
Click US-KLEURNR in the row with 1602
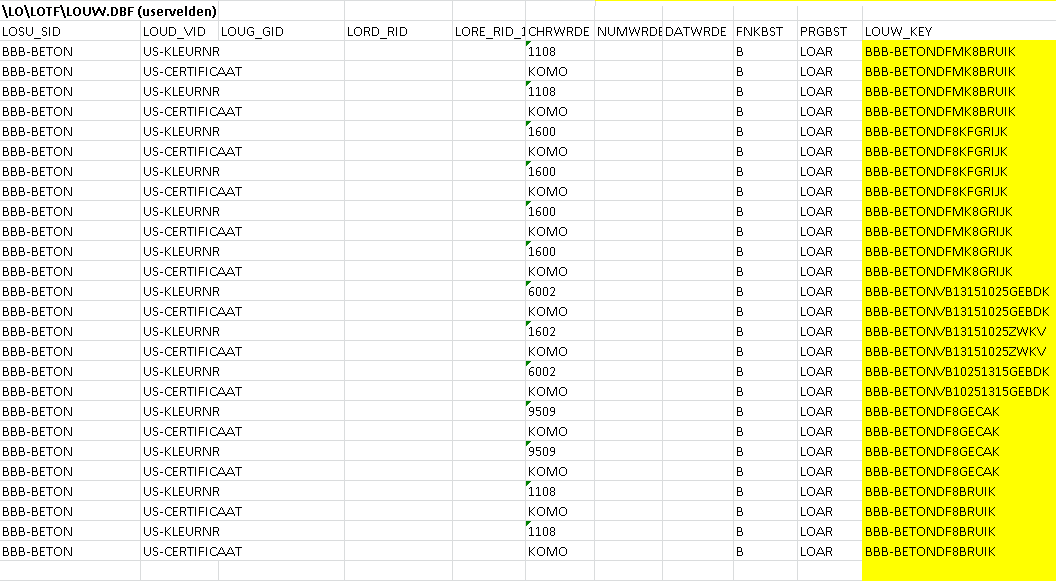180,331
